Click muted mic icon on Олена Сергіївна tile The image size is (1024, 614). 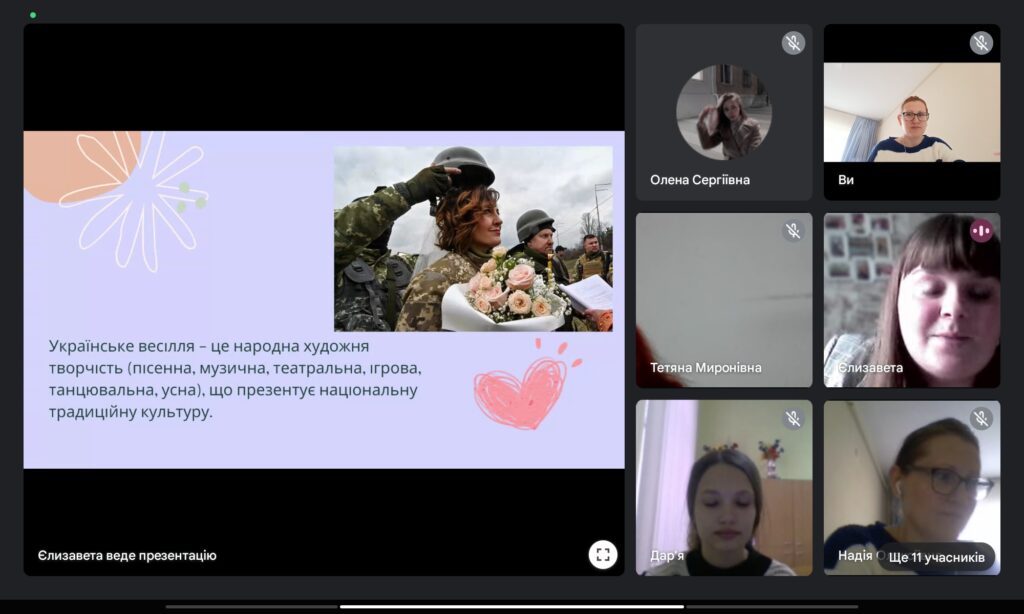coord(793,43)
